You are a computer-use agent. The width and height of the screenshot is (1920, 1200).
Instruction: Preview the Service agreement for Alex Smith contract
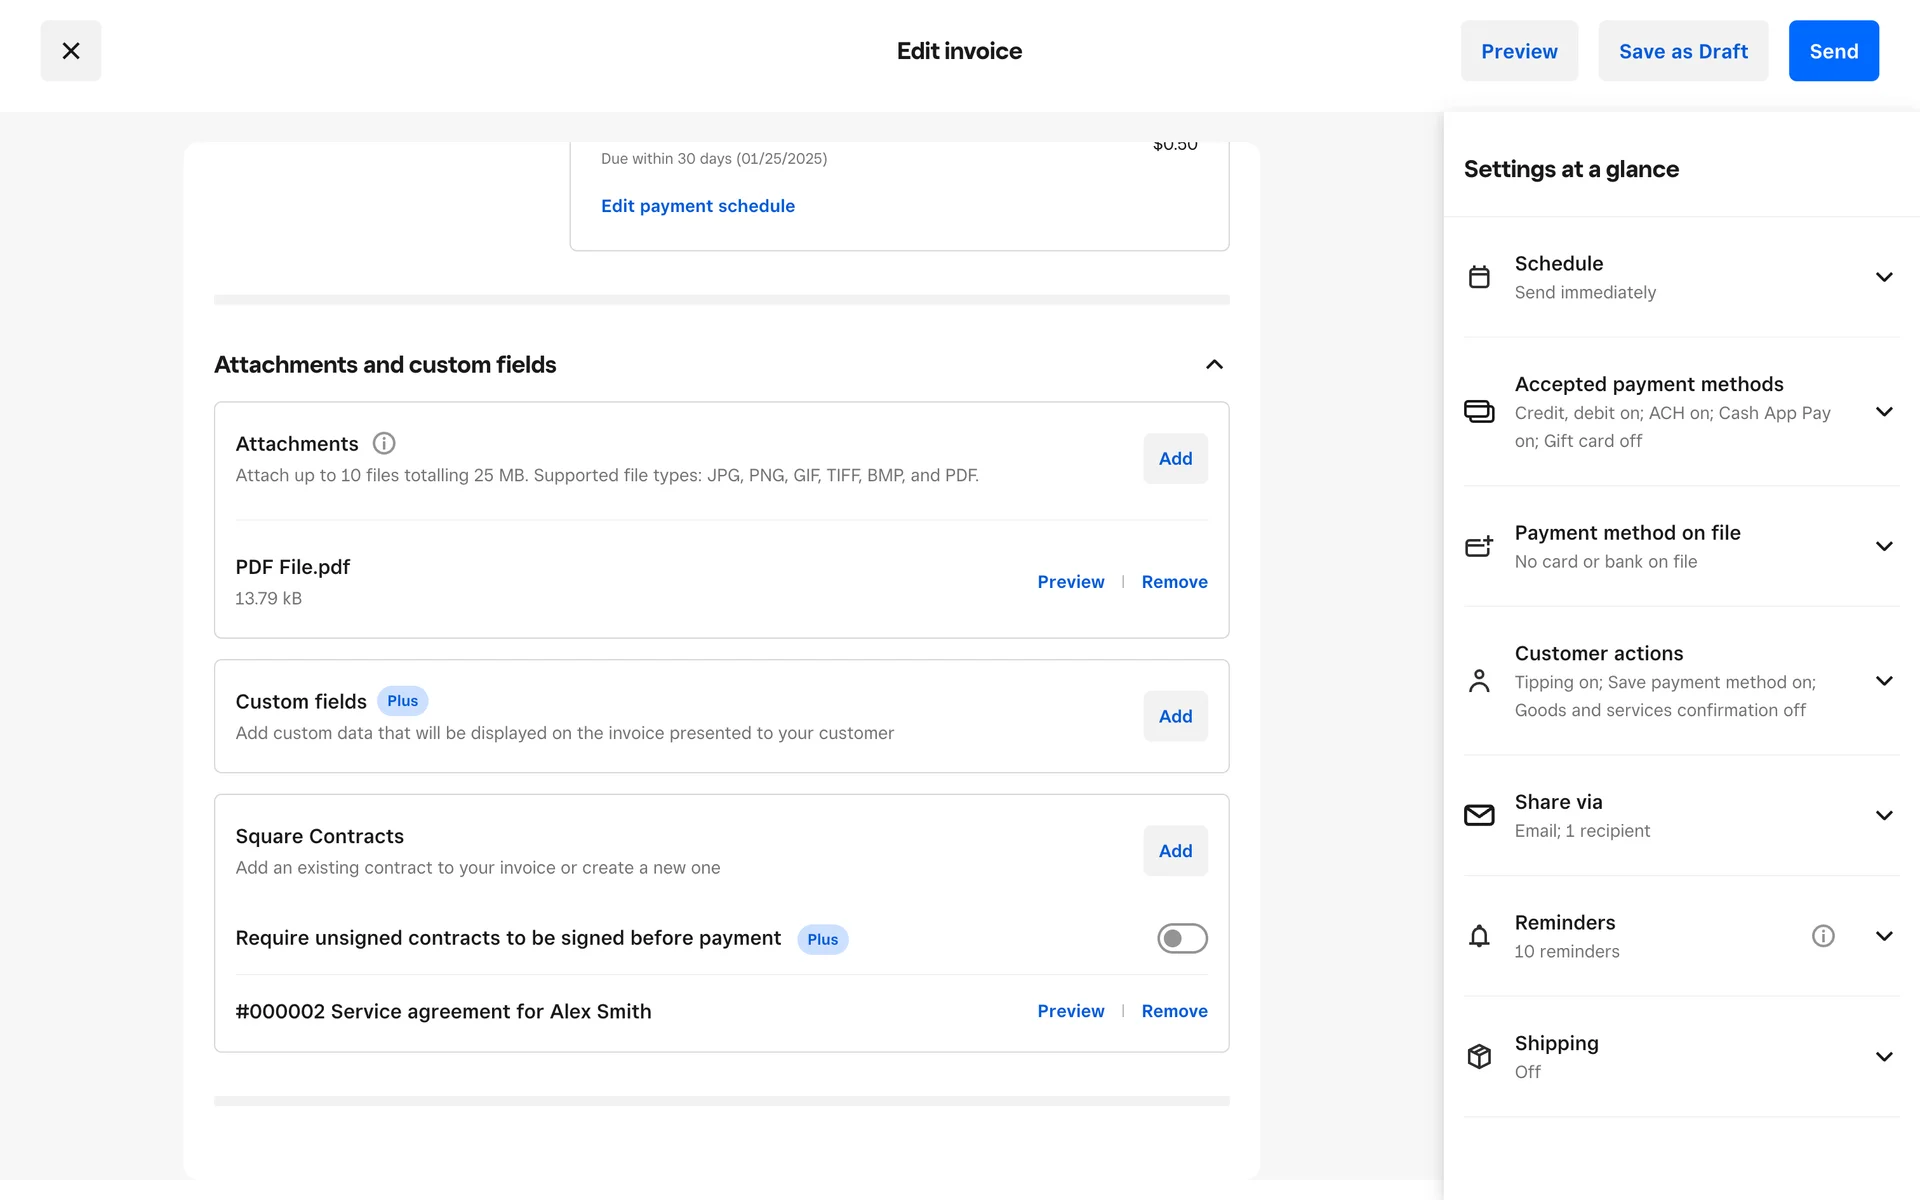tap(1070, 1011)
